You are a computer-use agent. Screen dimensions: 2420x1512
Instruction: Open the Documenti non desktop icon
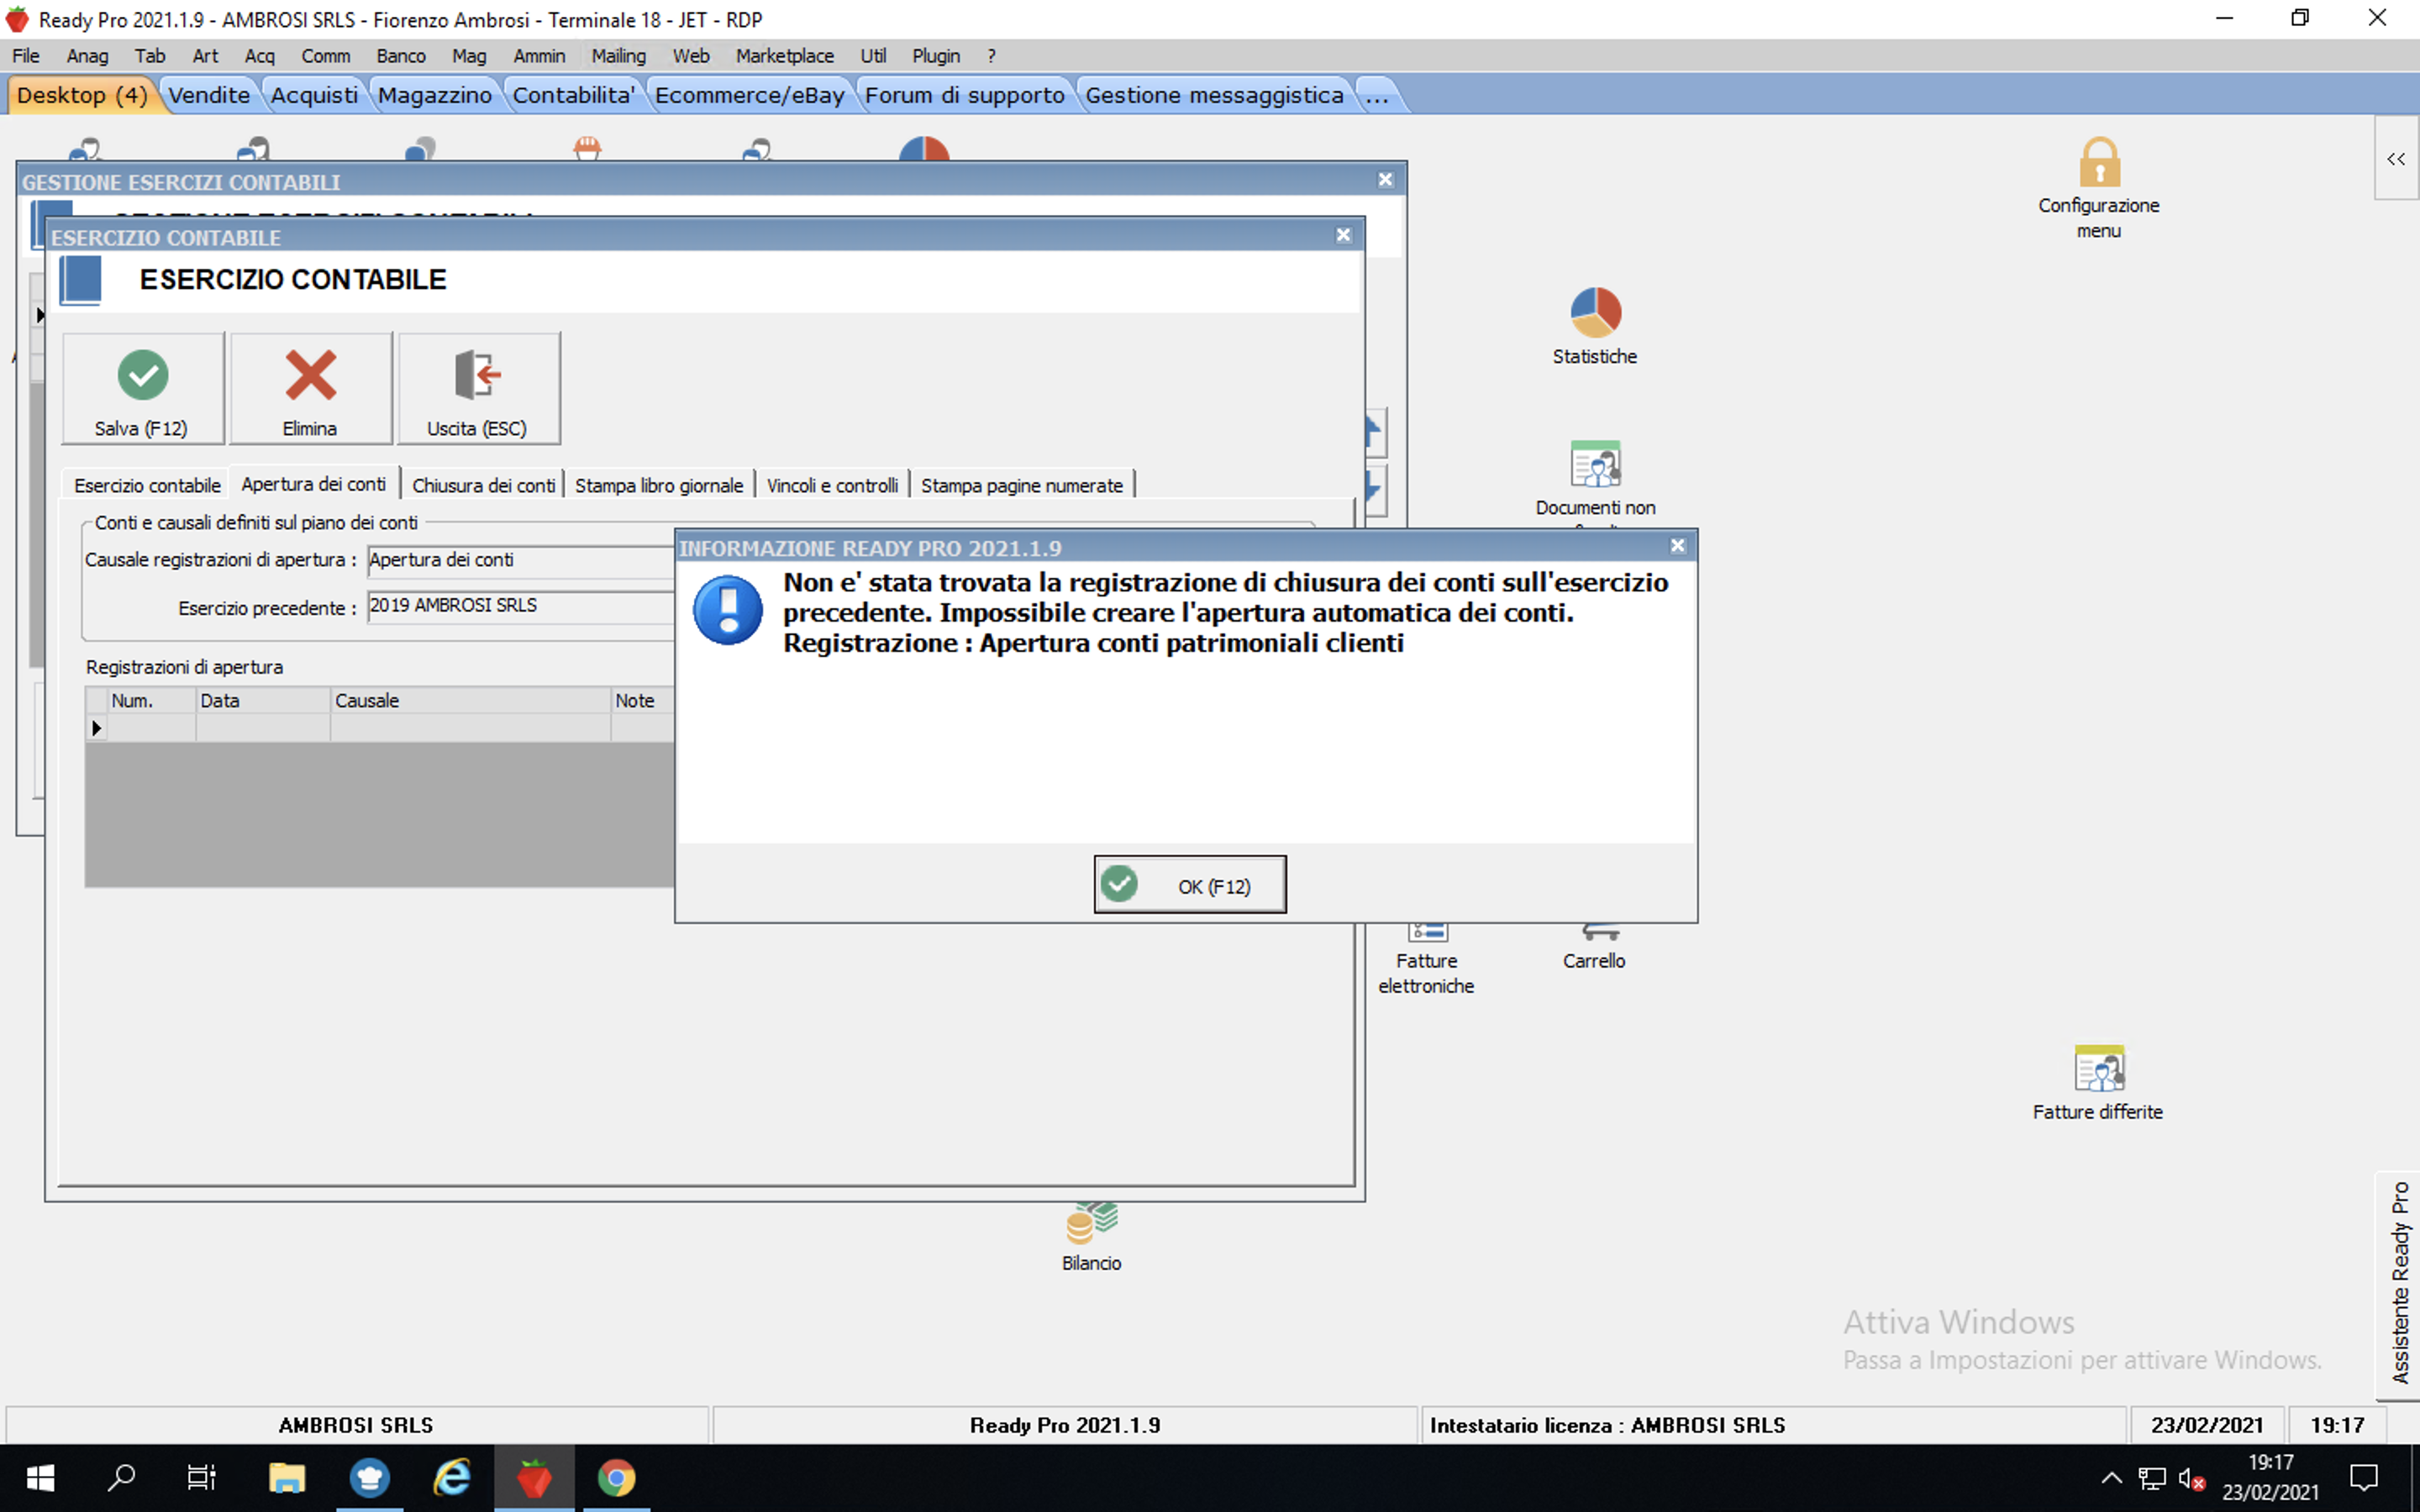(1595, 480)
